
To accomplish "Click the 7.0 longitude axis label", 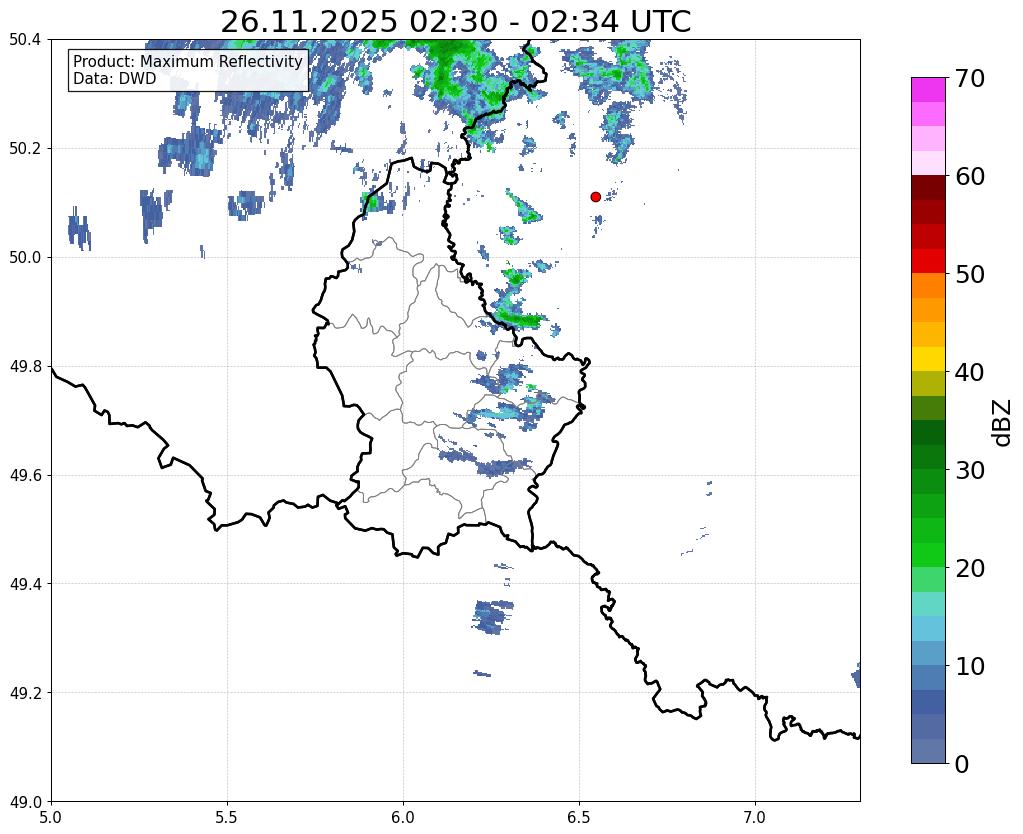I will (x=755, y=817).
